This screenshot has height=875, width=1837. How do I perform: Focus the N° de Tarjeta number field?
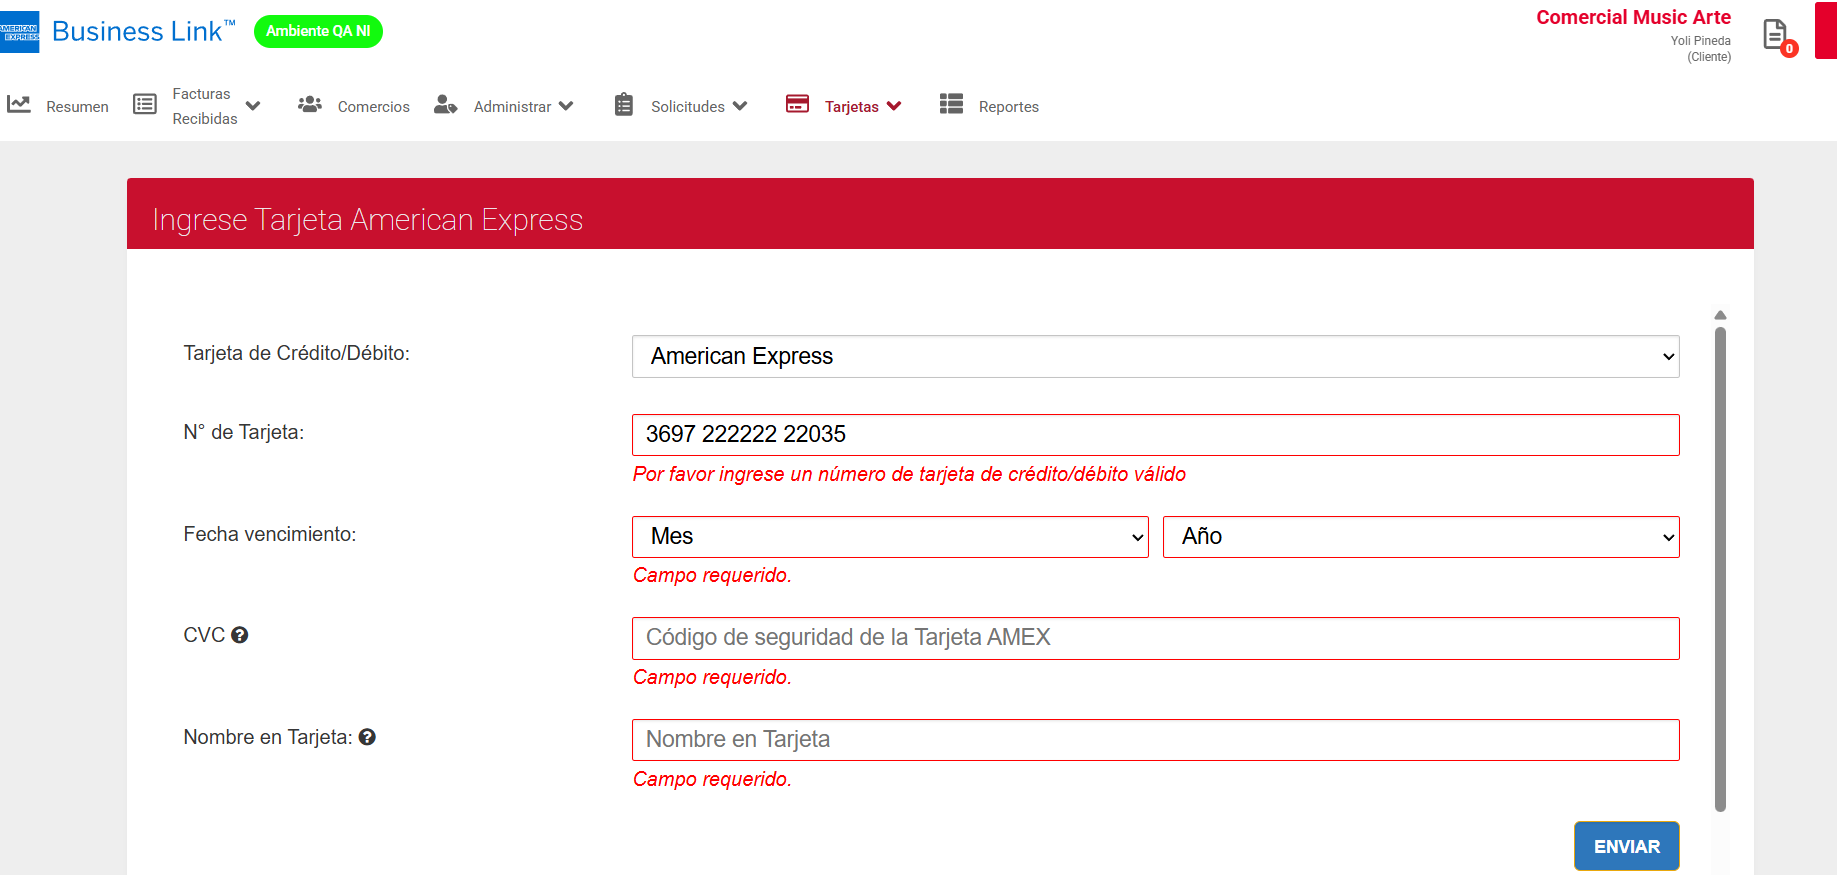tap(1155, 435)
